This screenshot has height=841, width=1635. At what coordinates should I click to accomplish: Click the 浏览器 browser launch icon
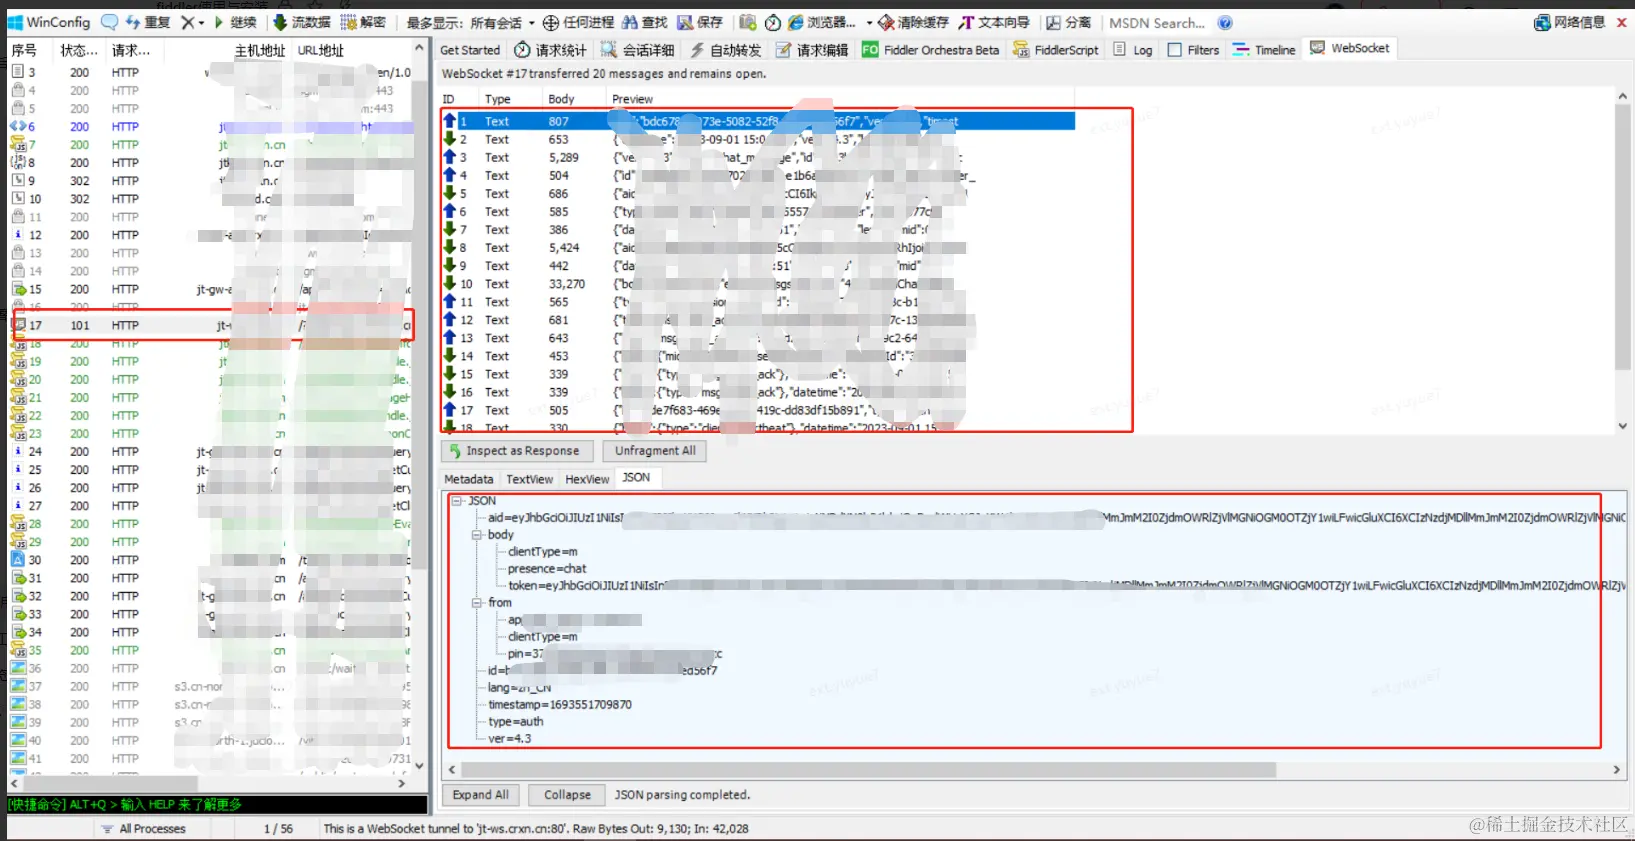795,22
